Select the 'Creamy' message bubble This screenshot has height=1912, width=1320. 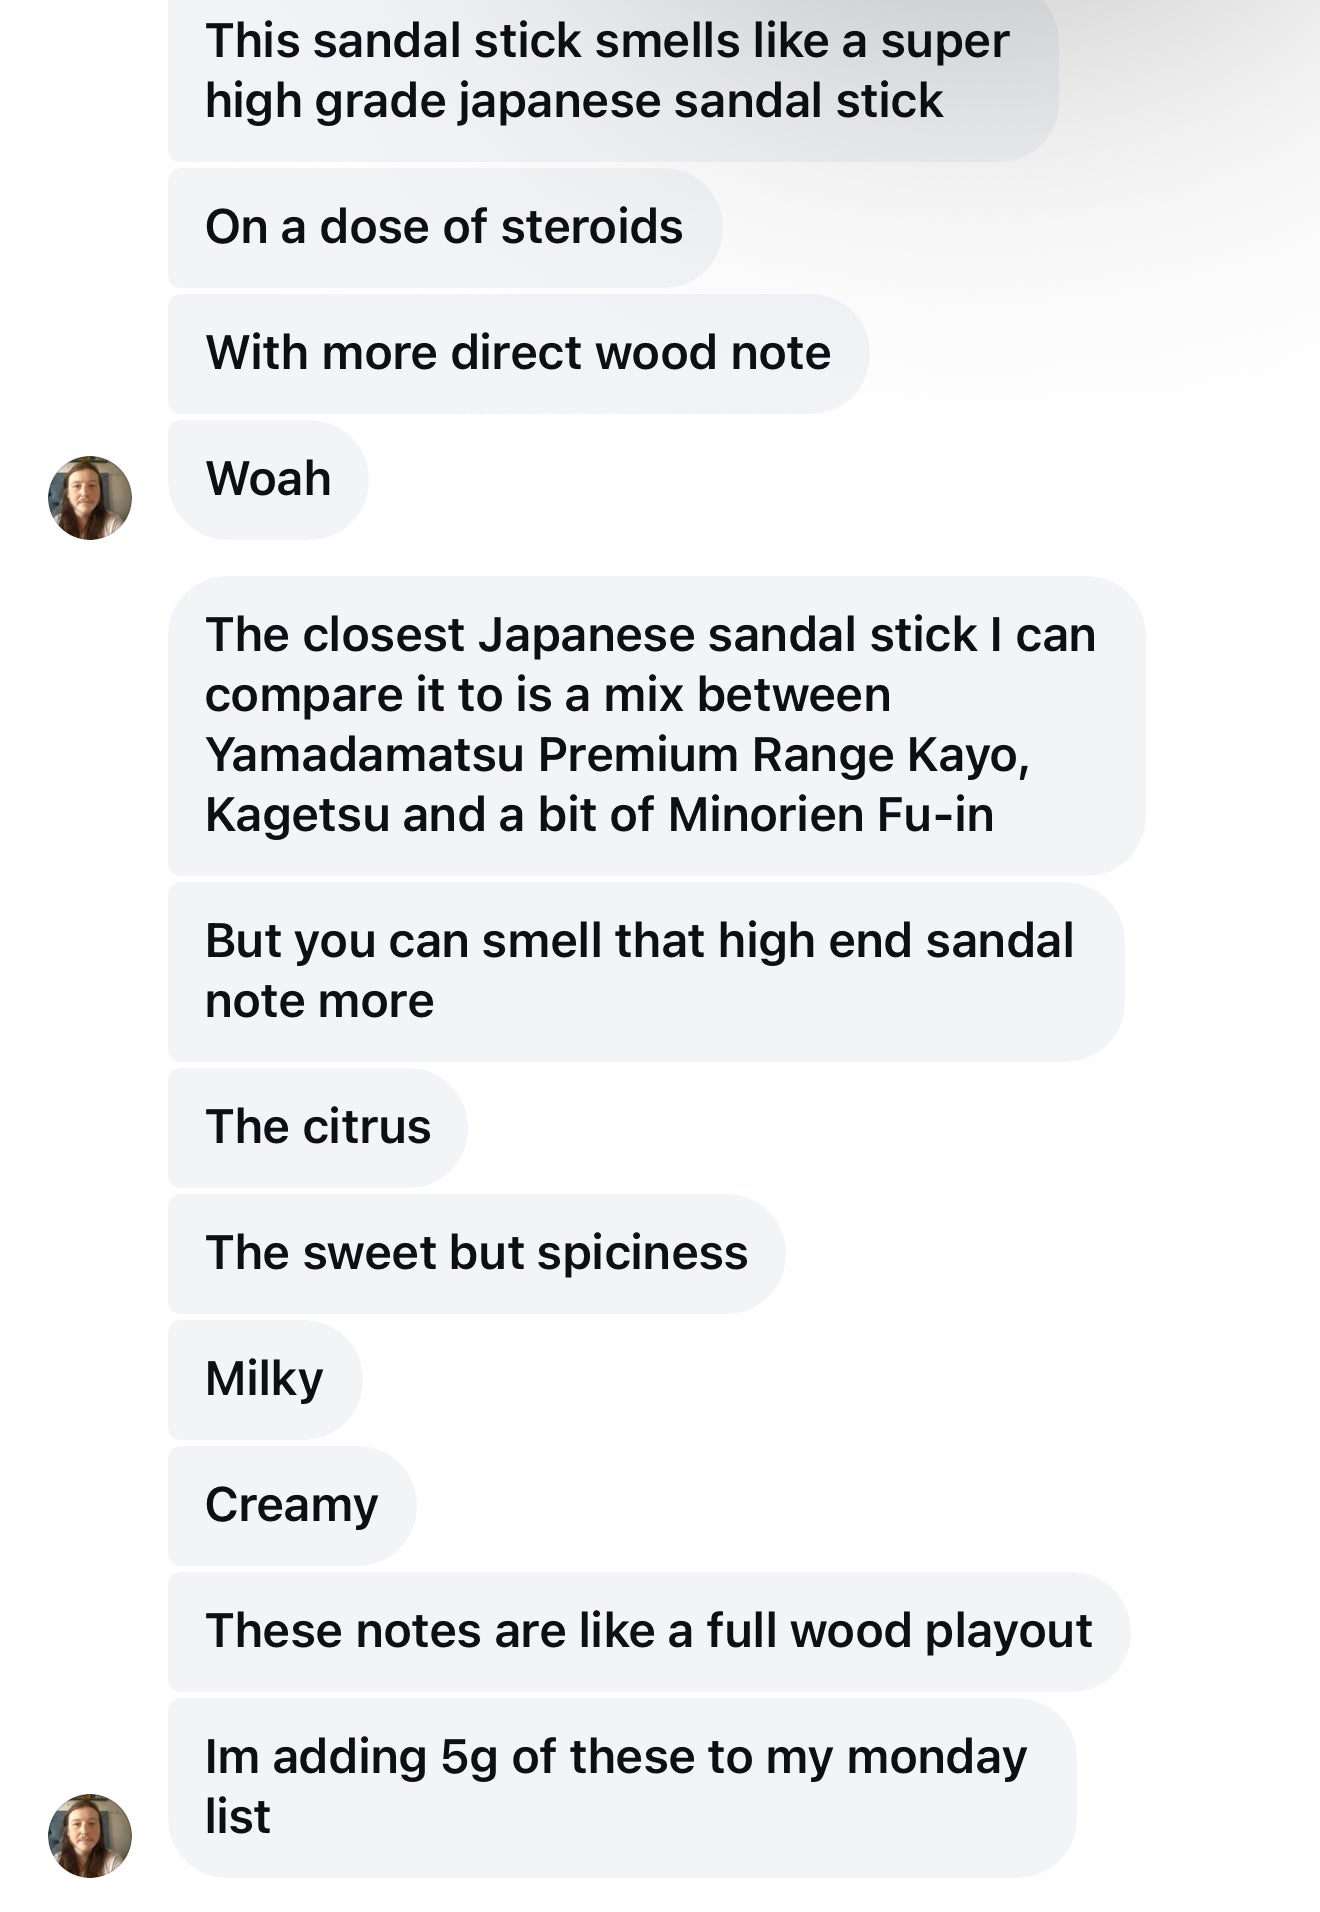click(x=290, y=1503)
